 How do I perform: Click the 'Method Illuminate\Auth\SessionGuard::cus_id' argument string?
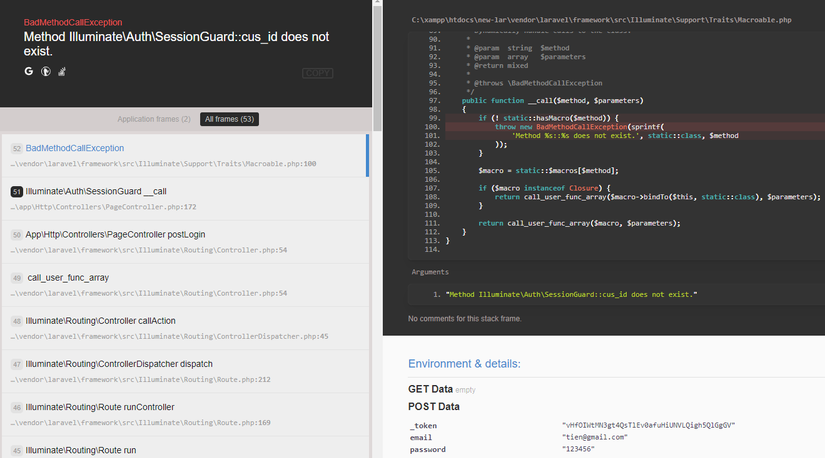[571, 294]
